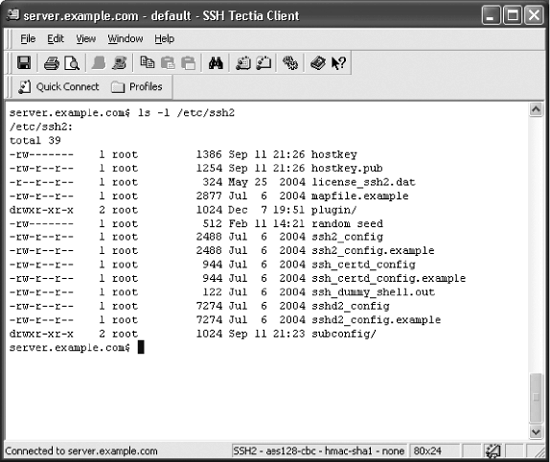Click the Disconnect toolbar icon
This screenshot has height=462, width=550.
pos(119,63)
